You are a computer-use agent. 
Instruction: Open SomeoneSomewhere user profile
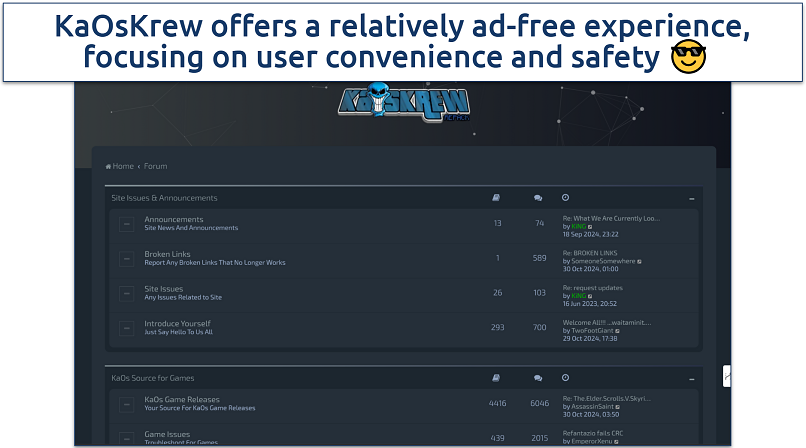(x=603, y=261)
